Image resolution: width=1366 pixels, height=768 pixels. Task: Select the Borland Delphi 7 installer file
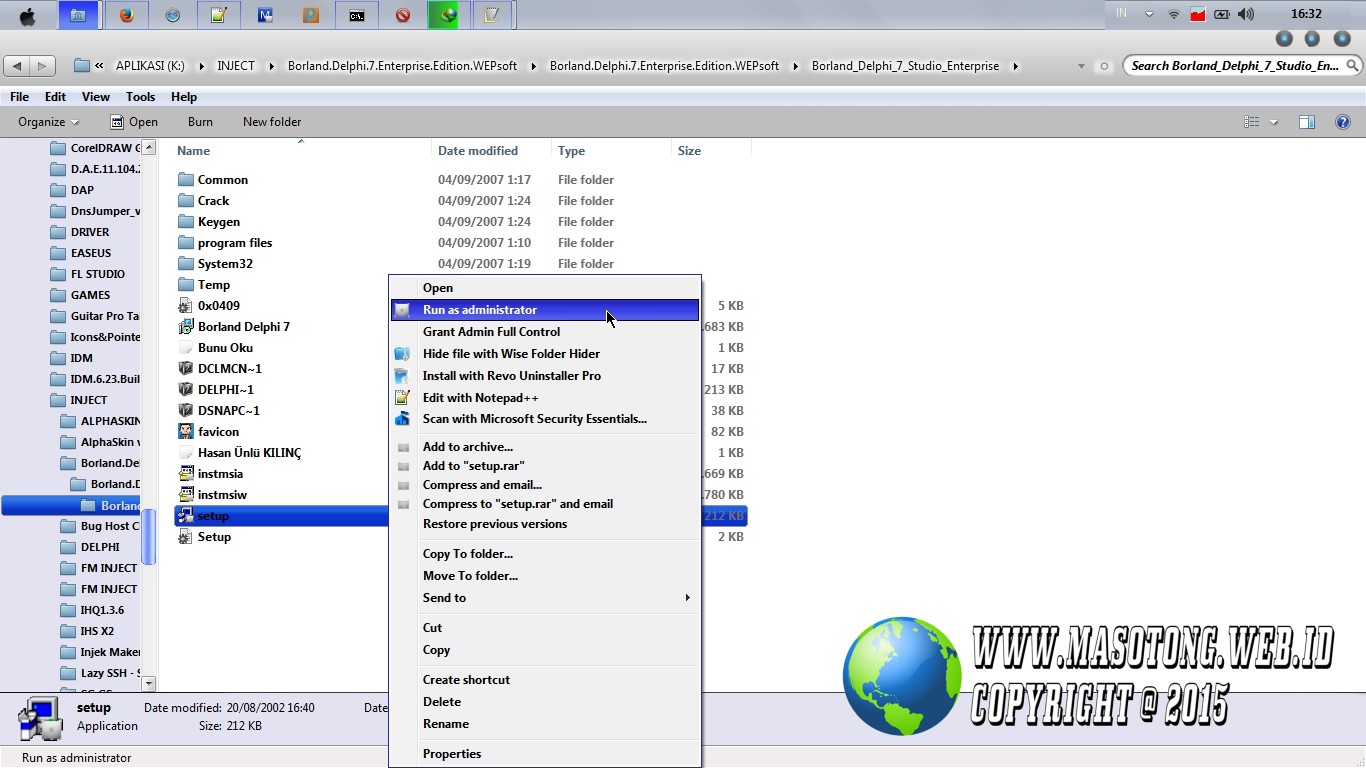233,327
